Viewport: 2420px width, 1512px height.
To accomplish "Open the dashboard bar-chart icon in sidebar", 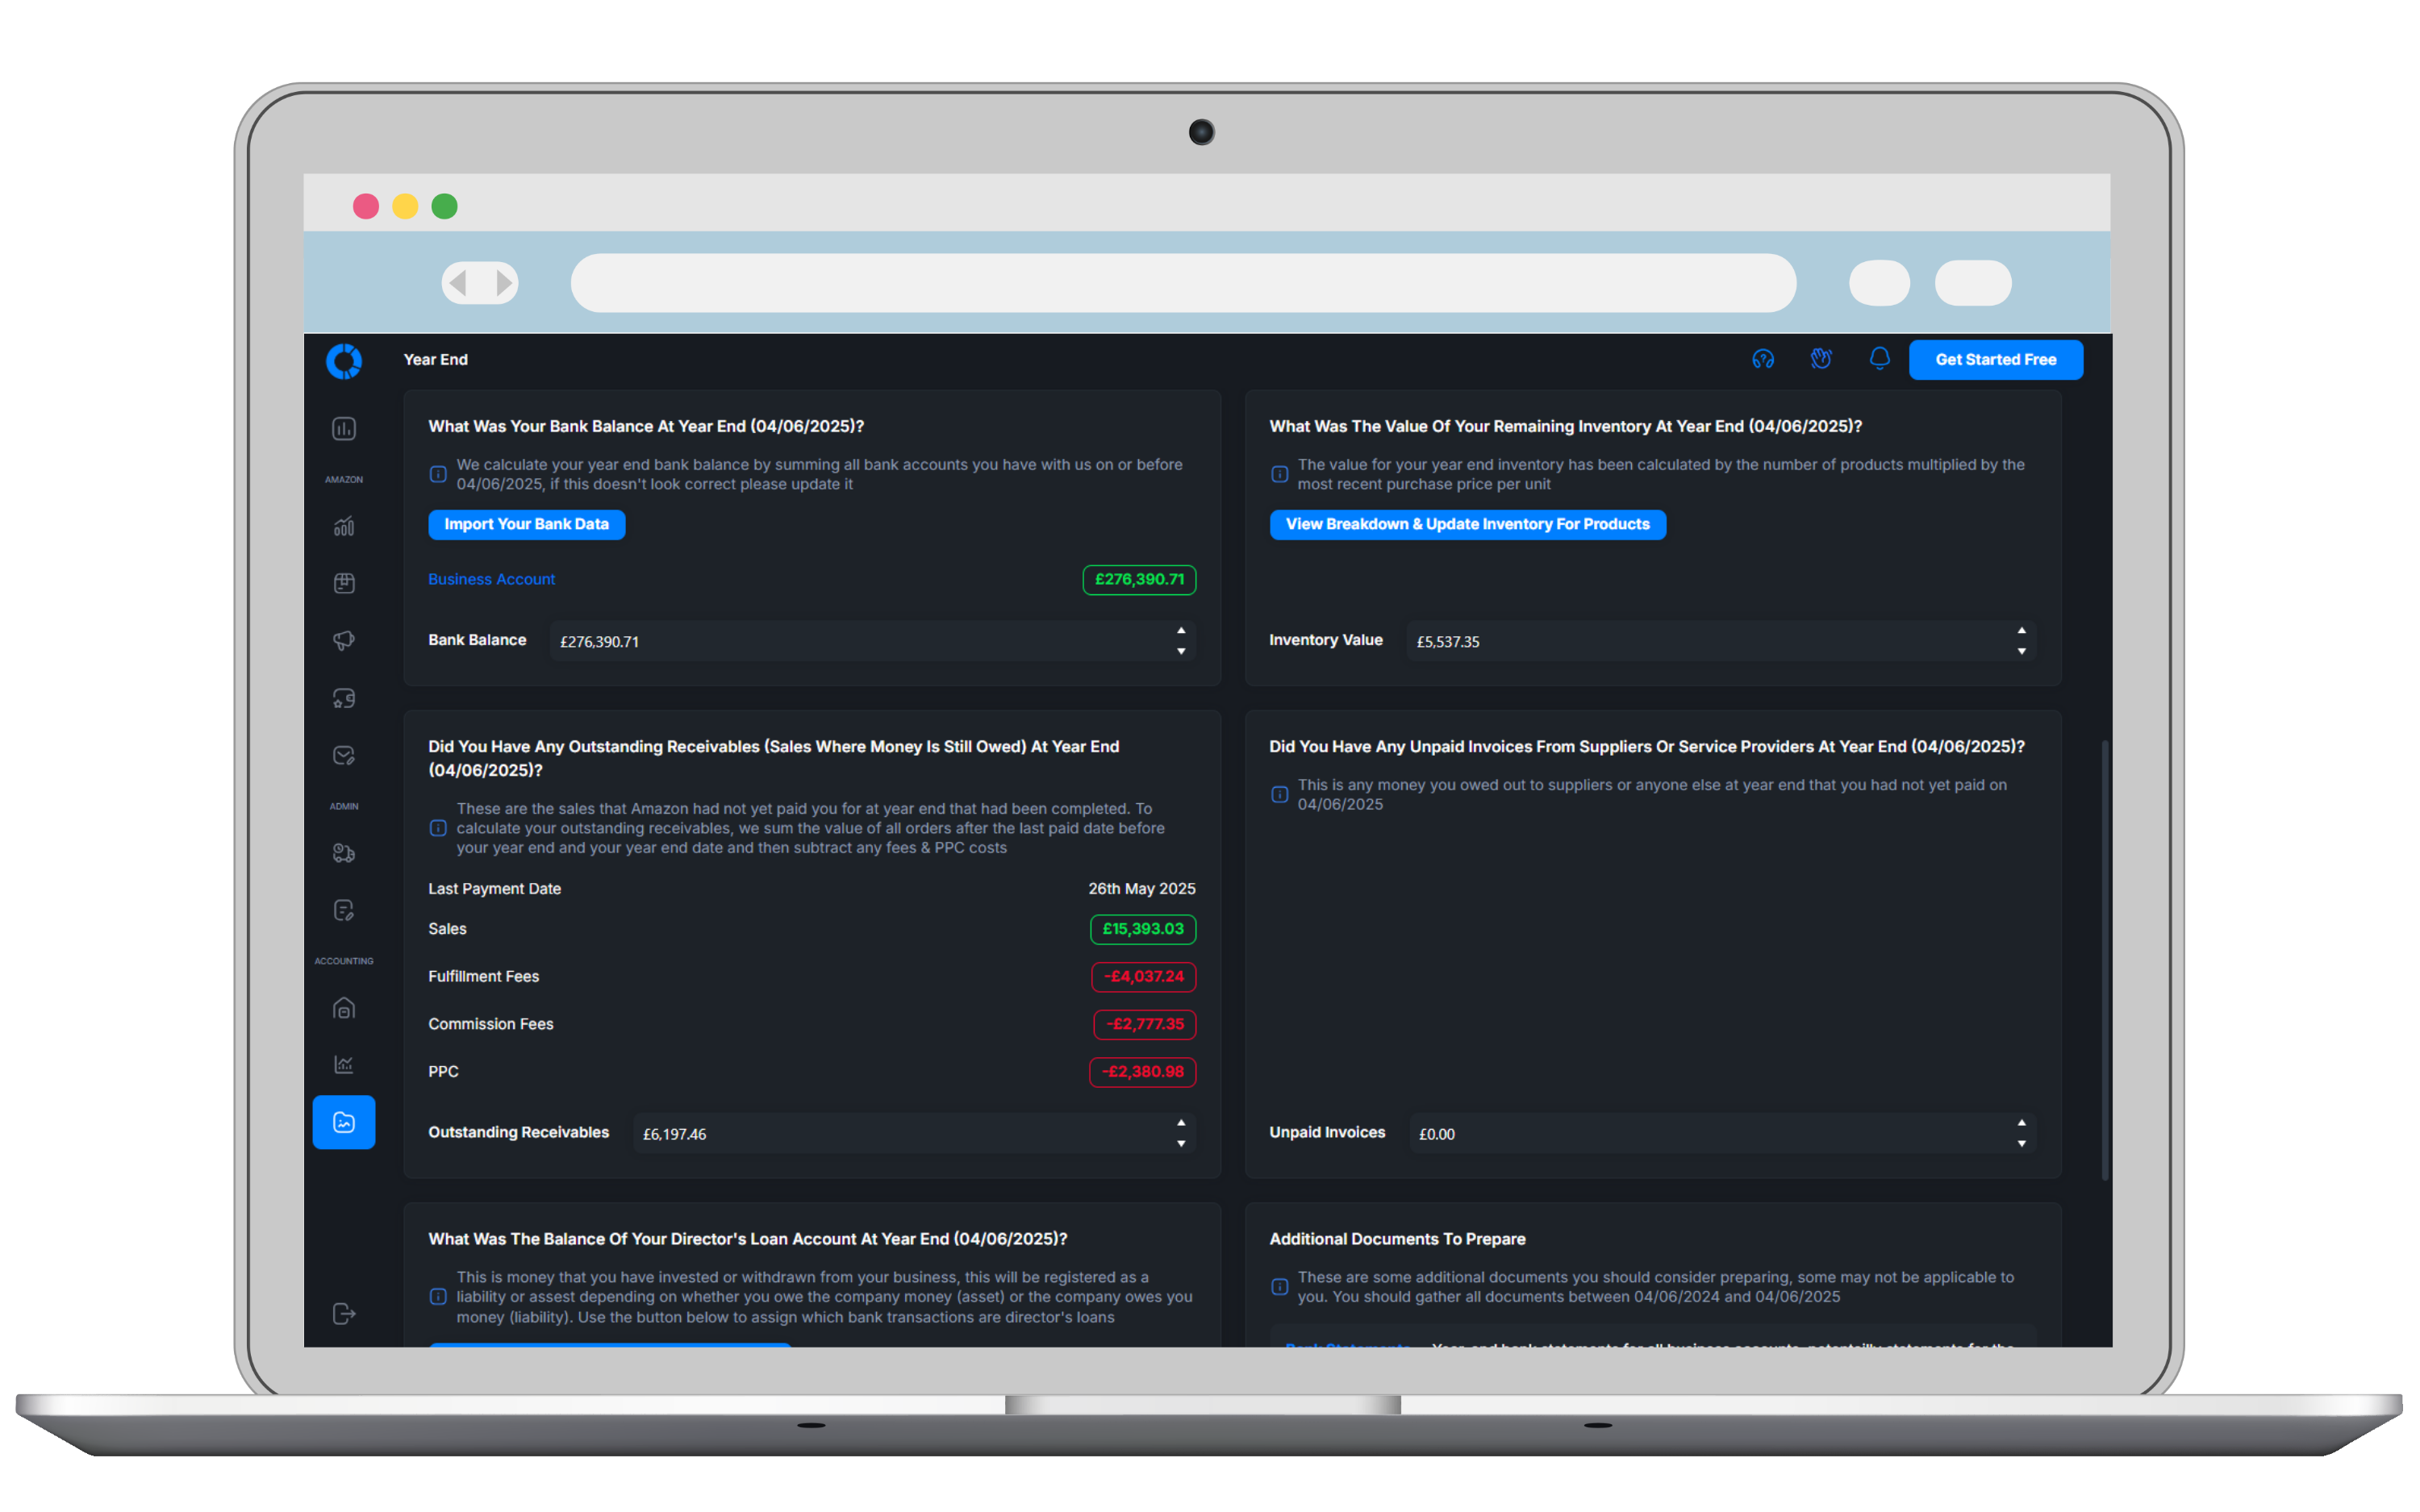I will [344, 429].
